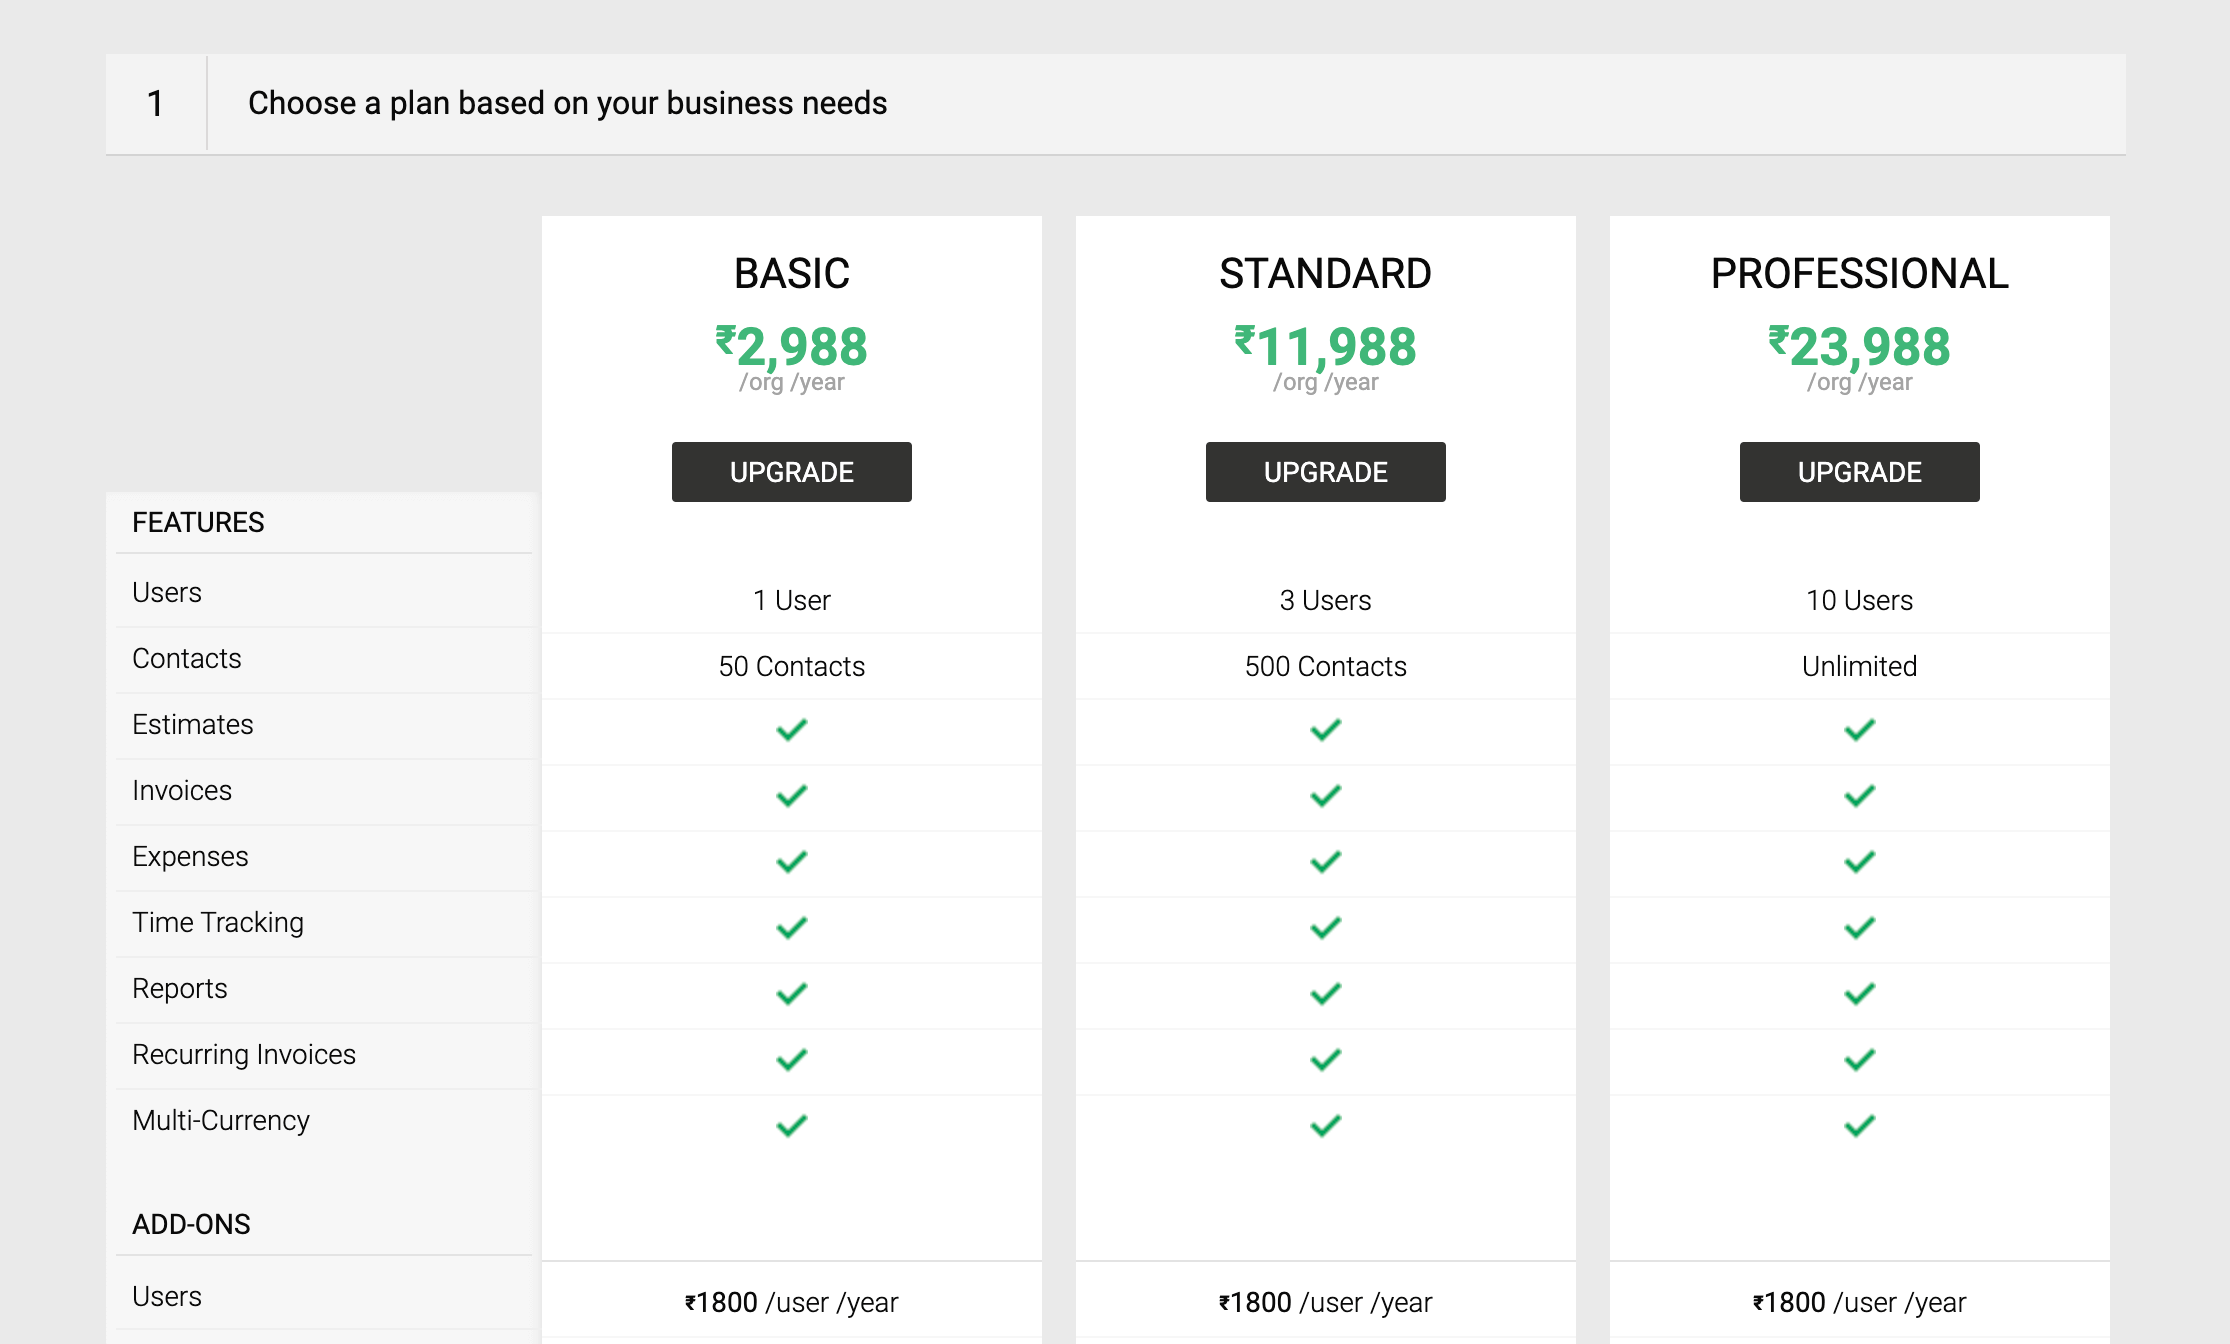
Task: Click Professional plan Recurring Invoices checkmark
Action: pyautogui.click(x=1859, y=1060)
